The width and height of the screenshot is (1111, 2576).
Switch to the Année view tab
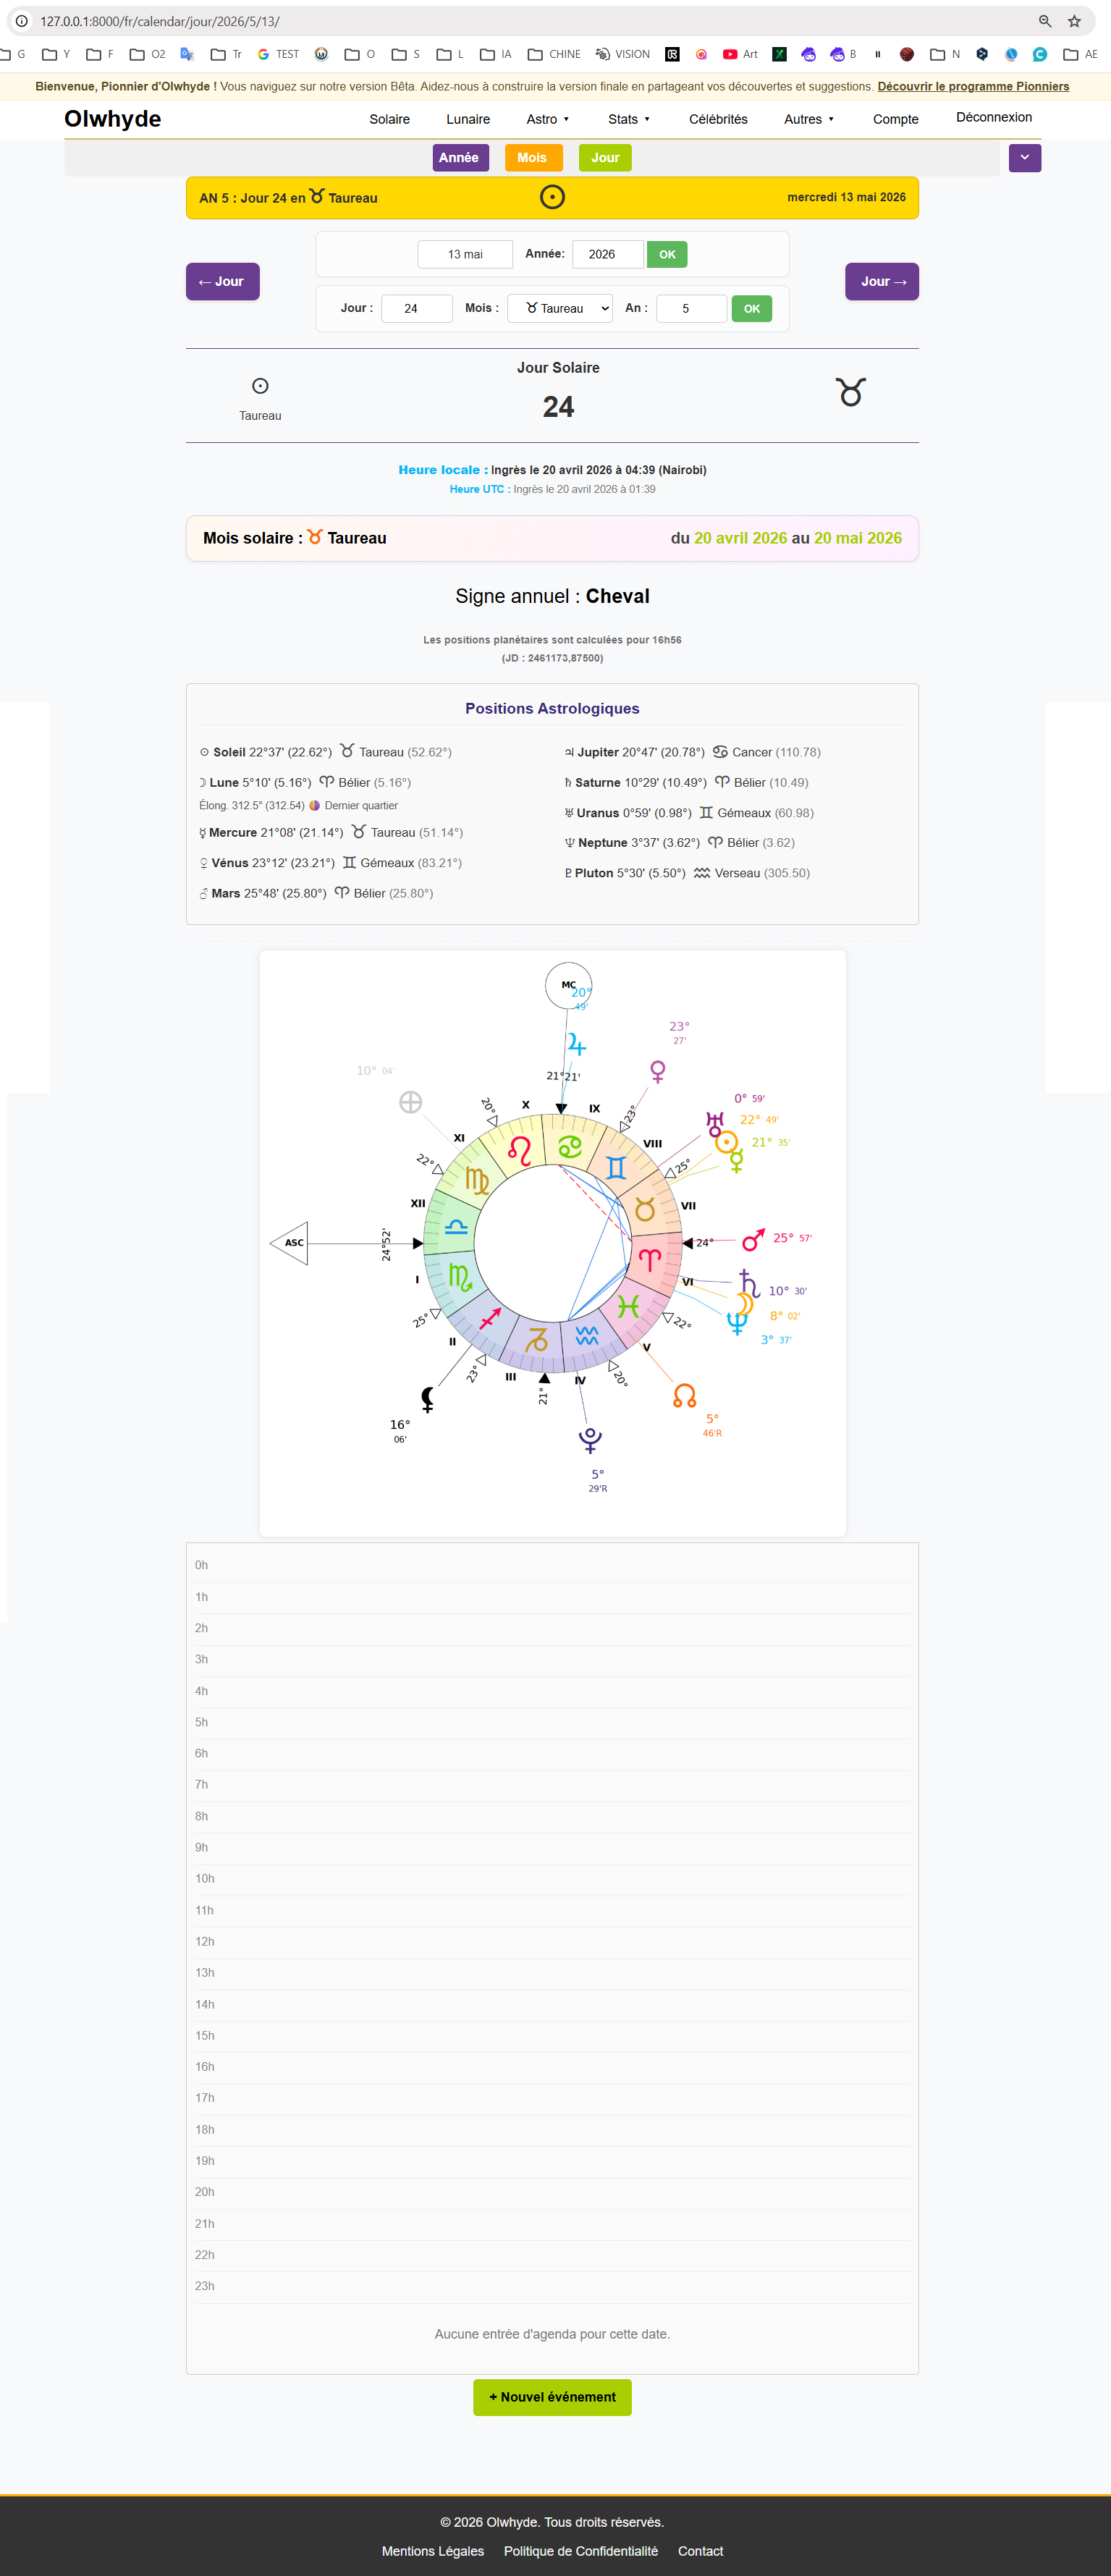(460, 158)
